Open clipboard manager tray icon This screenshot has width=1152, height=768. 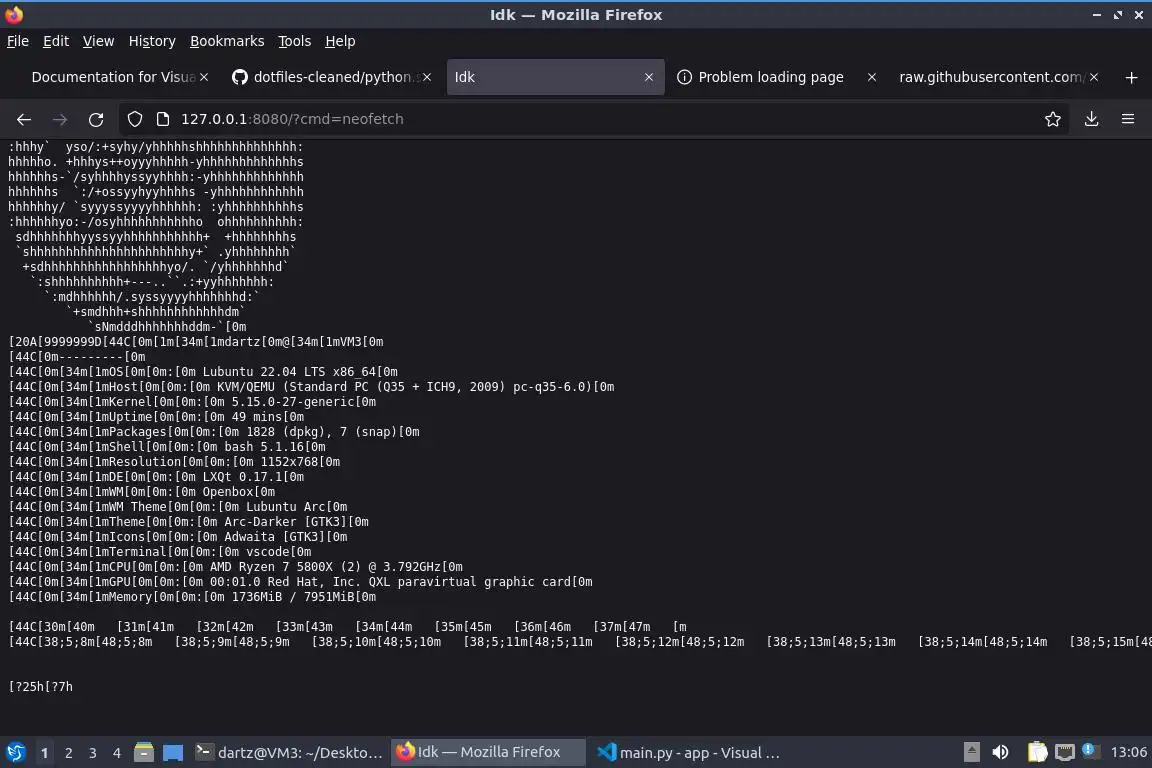(x=1037, y=753)
